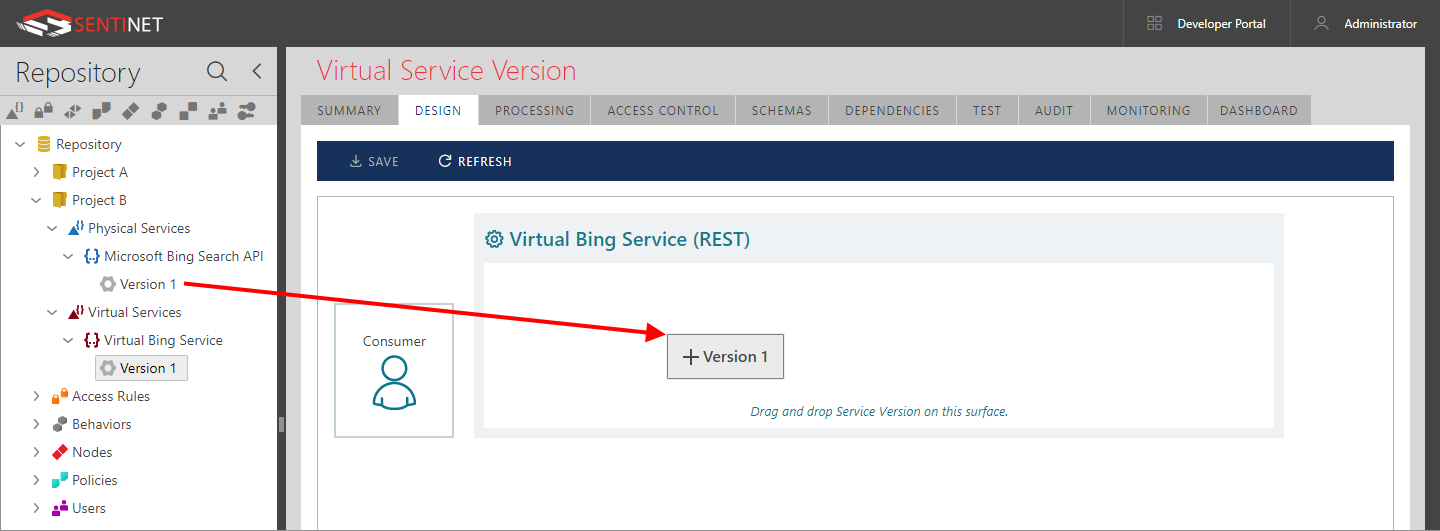
Task: Switch to the Design tab
Action: coord(438,110)
